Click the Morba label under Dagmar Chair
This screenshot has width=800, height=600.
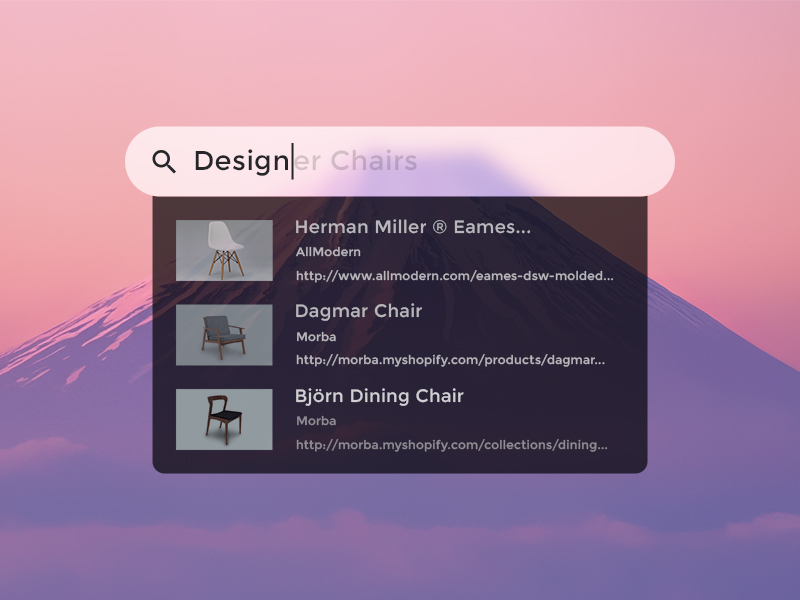coord(316,337)
